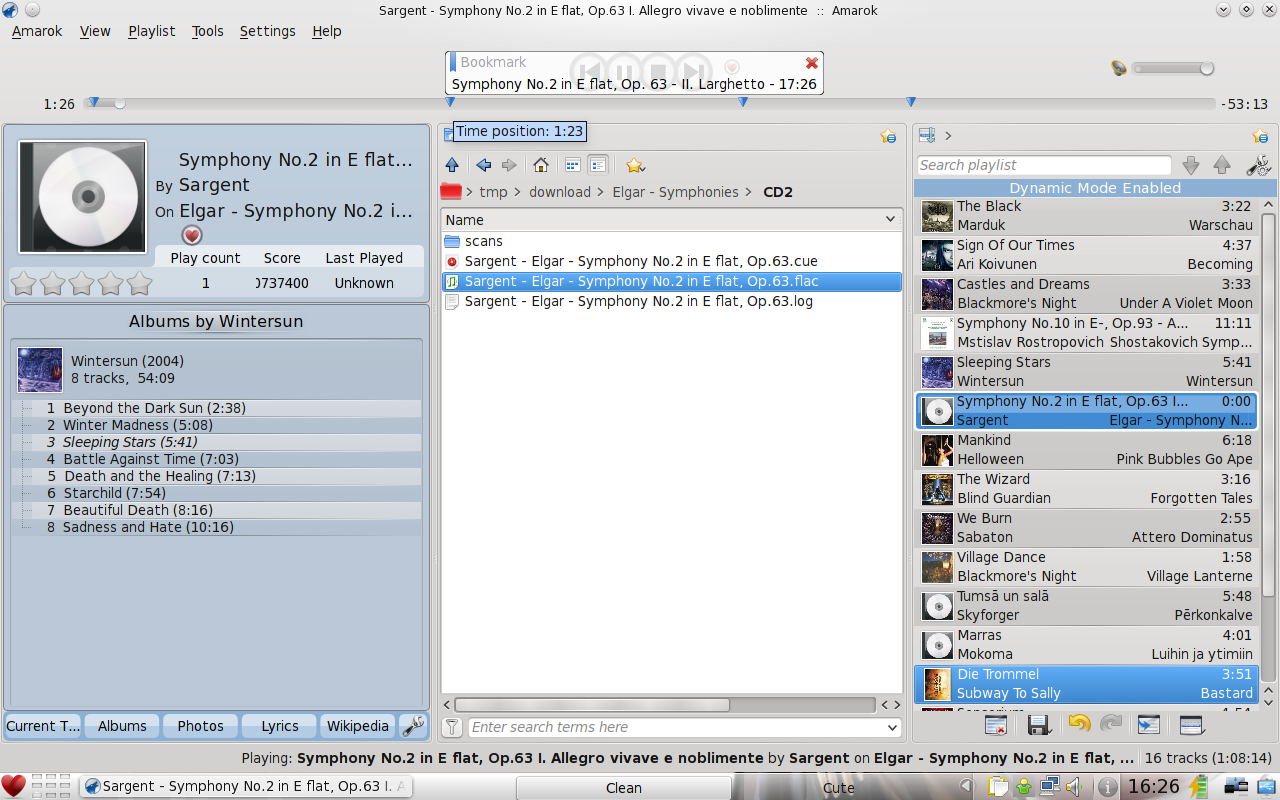This screenshot has height=800, width=1280.
Task: Open the Playlist menu
Action: (152, 31)
